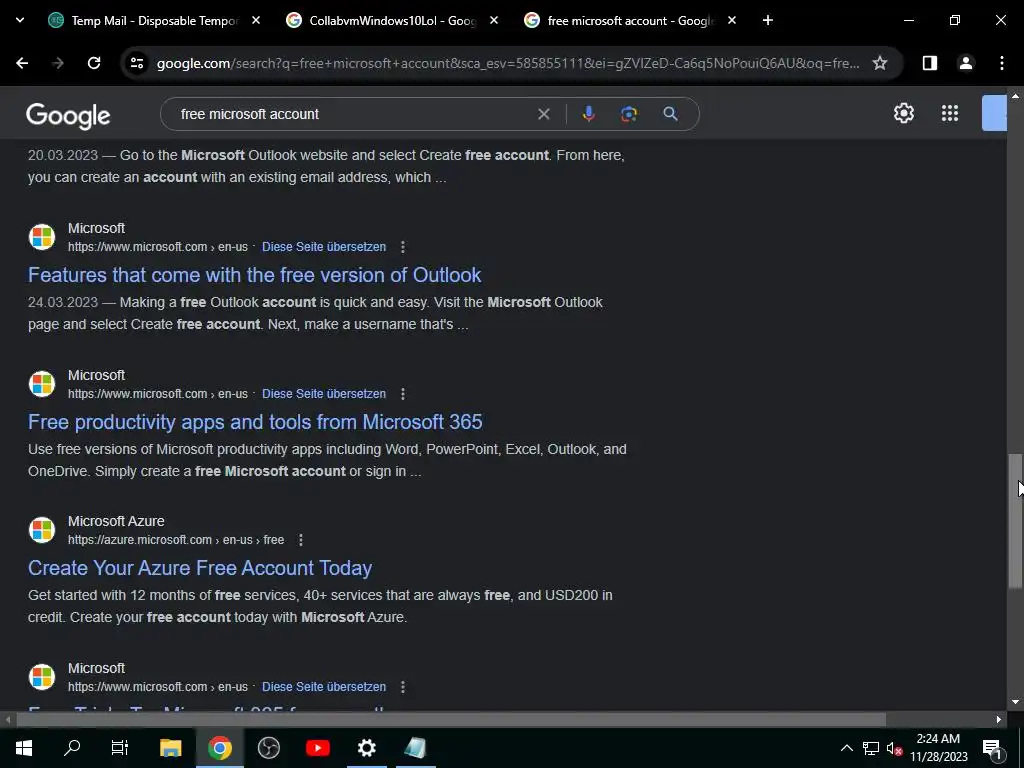The image size is (1024, 768).
Task: Open File Explorer from taskbar
Action: click(170, 748)
